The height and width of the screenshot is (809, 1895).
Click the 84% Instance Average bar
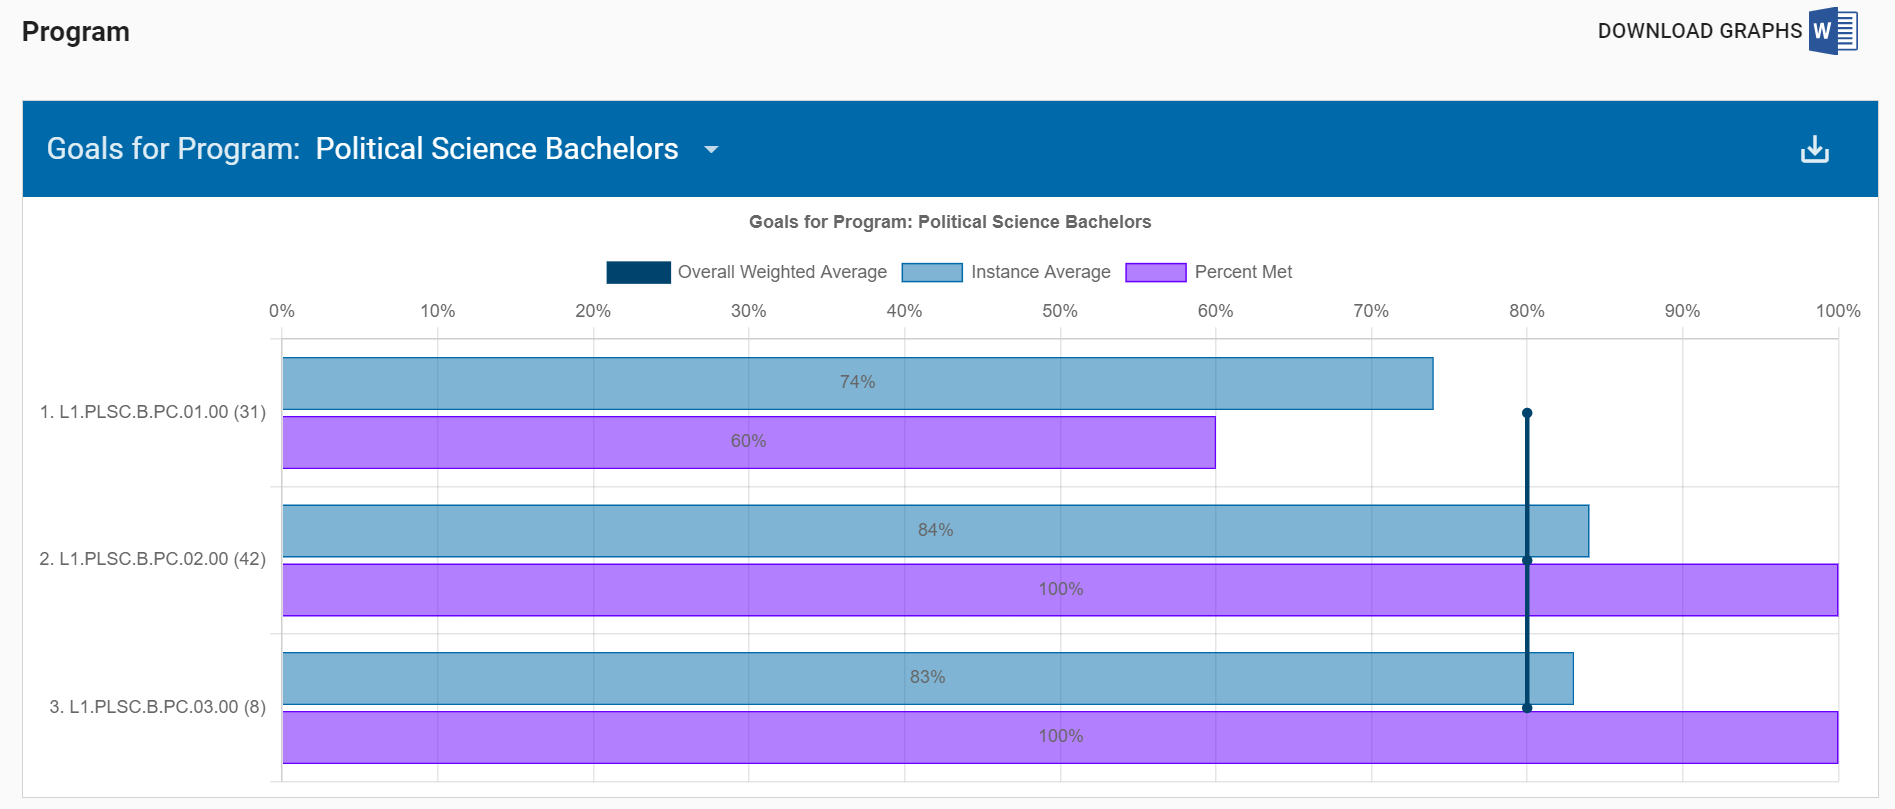(x=935, y=530)
